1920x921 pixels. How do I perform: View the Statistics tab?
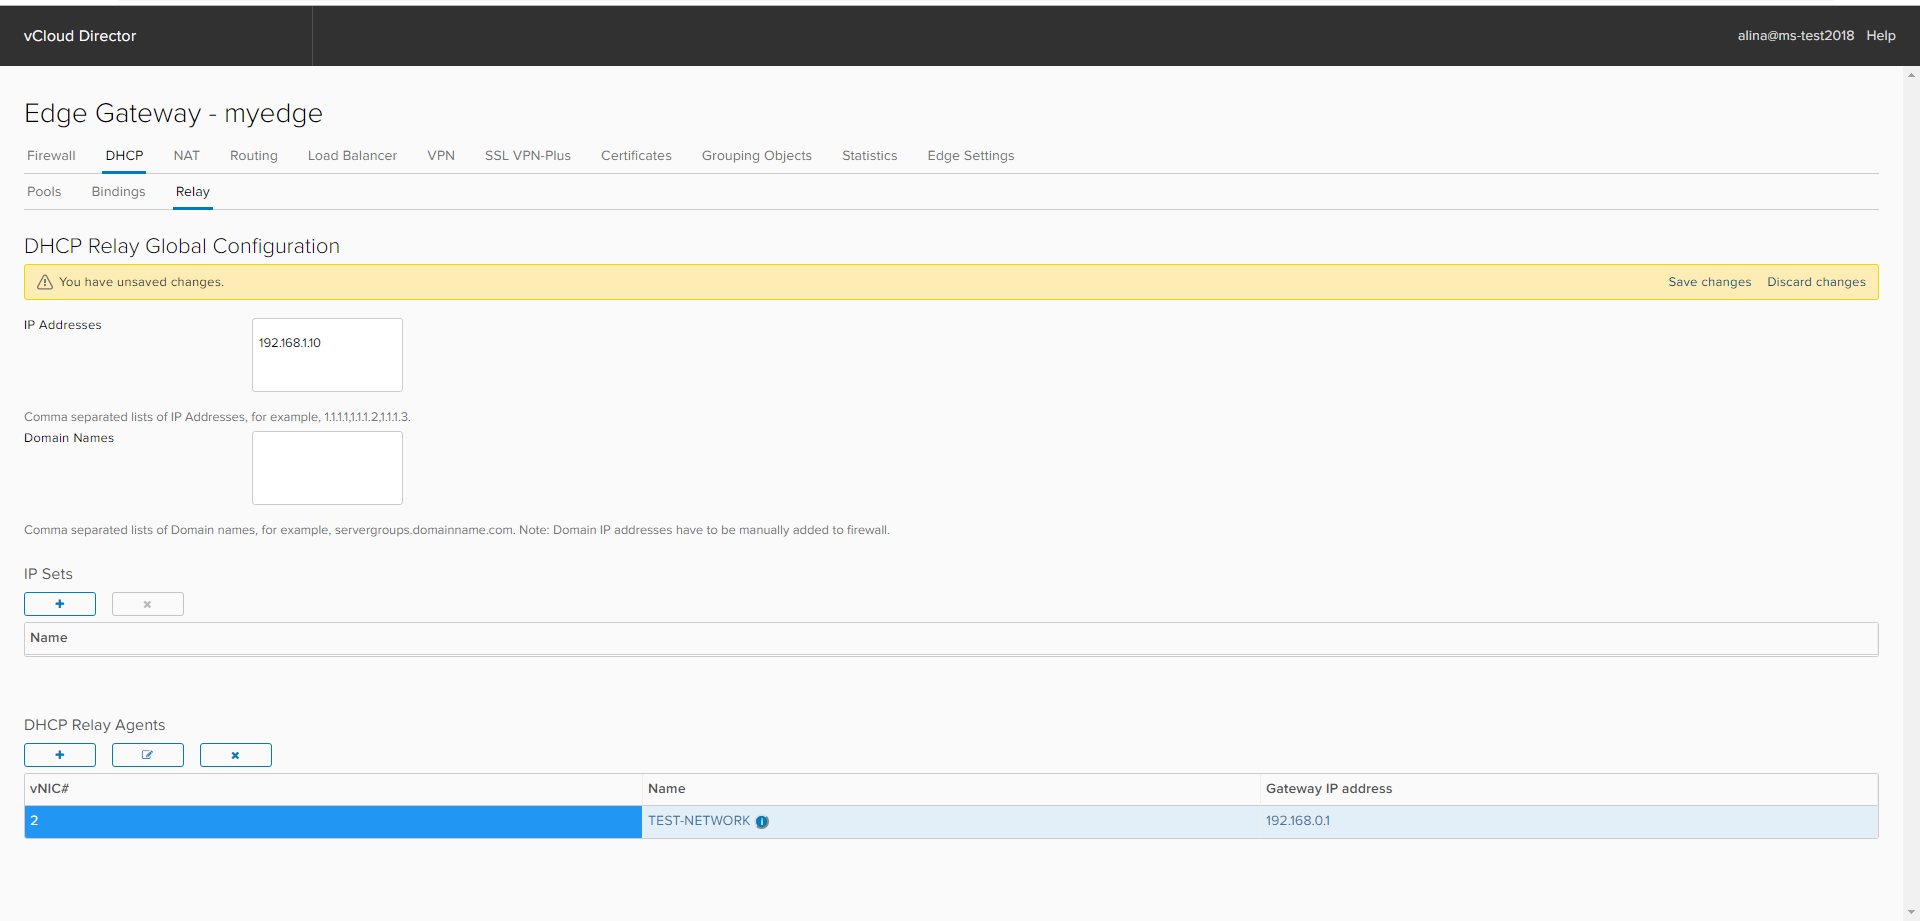click(870, 156)
